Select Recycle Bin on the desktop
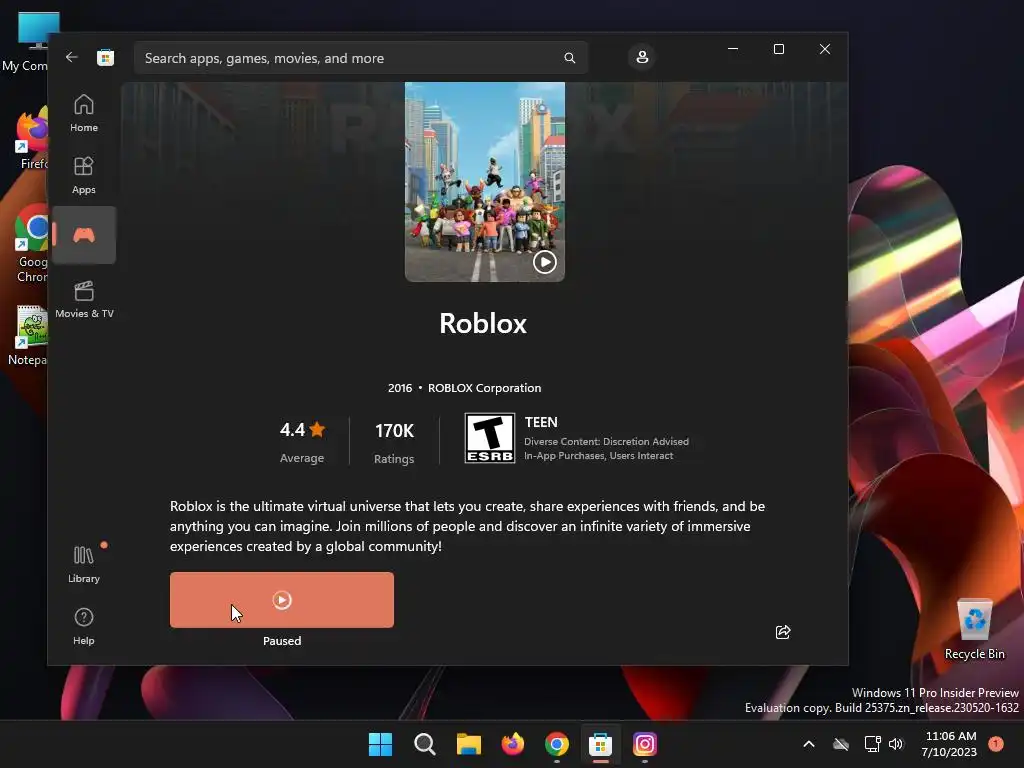Screen dimensions: 1024x768 [x=974, y=629]
